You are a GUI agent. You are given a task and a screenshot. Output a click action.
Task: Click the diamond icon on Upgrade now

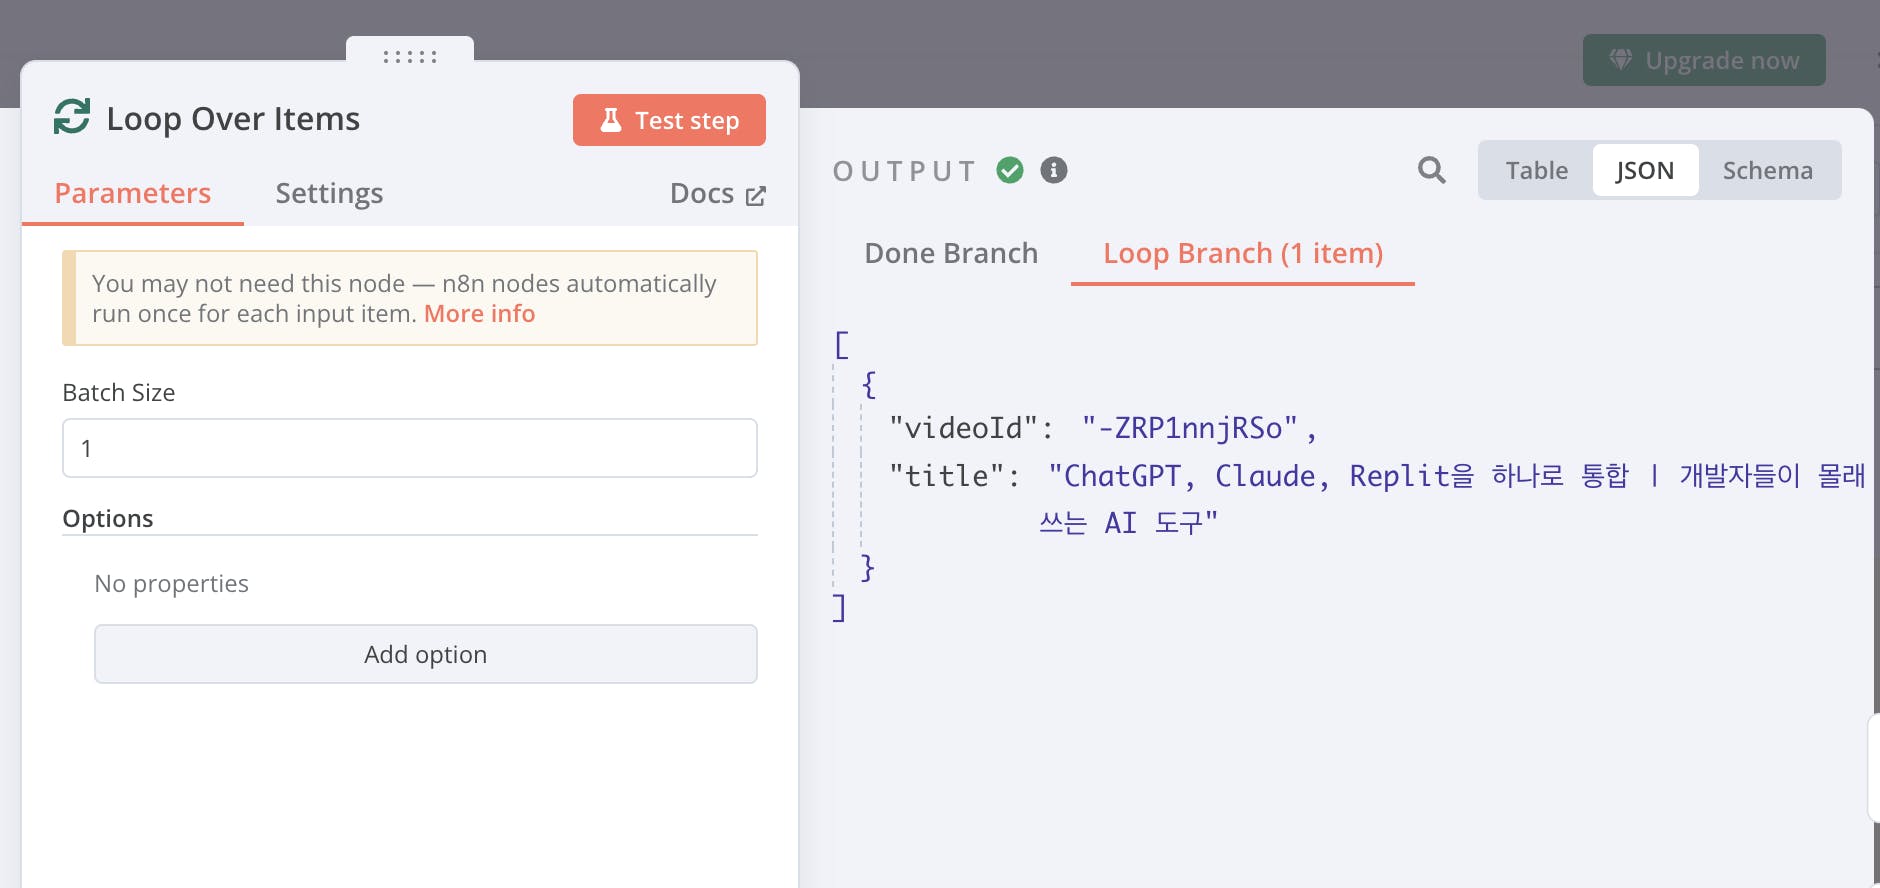pos(1620,60)
